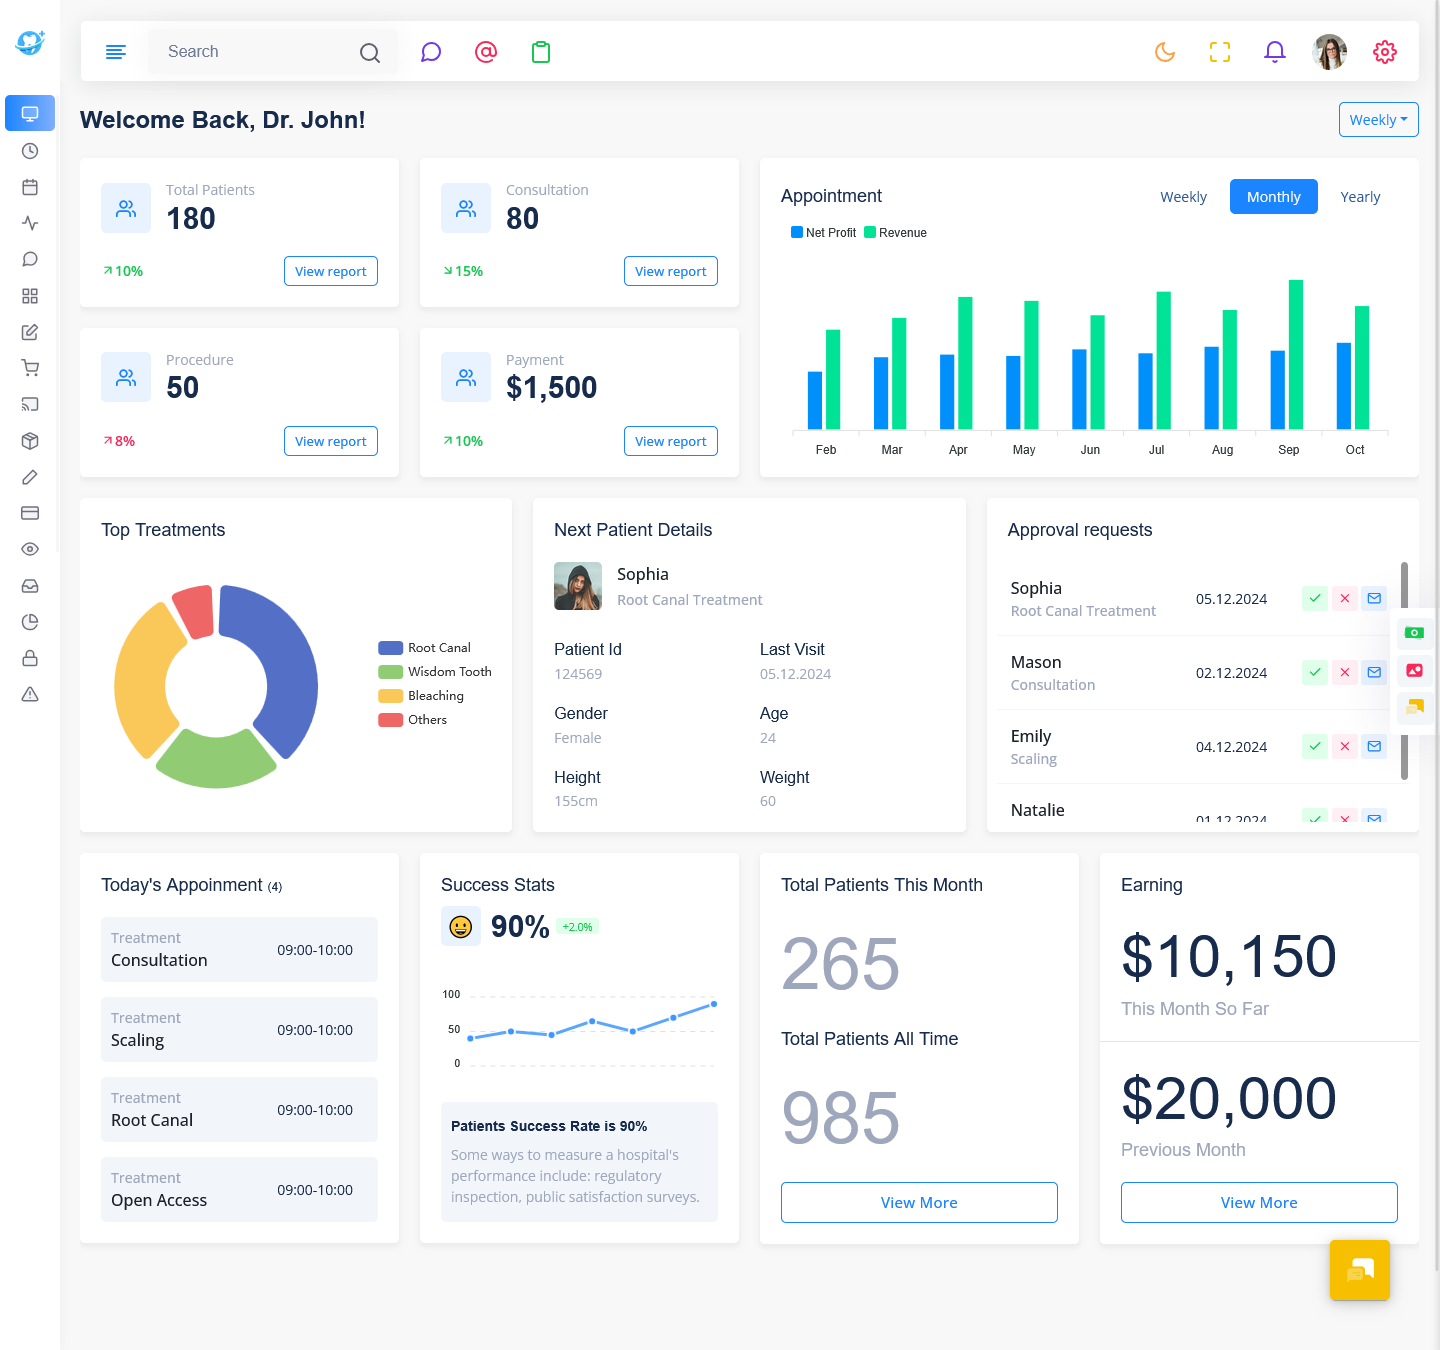Open notifications bell icon
Viewport: 1440px width, 1350px height.
1274,52
